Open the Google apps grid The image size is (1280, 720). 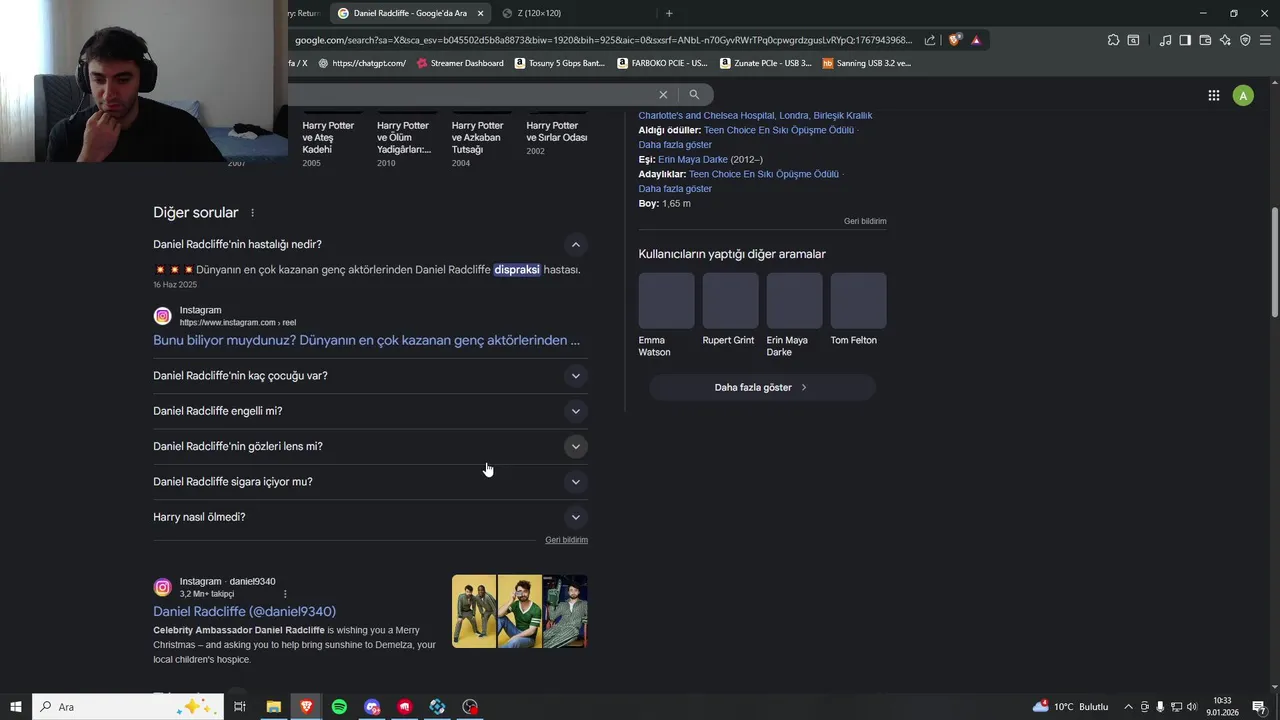pyautogui.click(x=1213, y=95)
